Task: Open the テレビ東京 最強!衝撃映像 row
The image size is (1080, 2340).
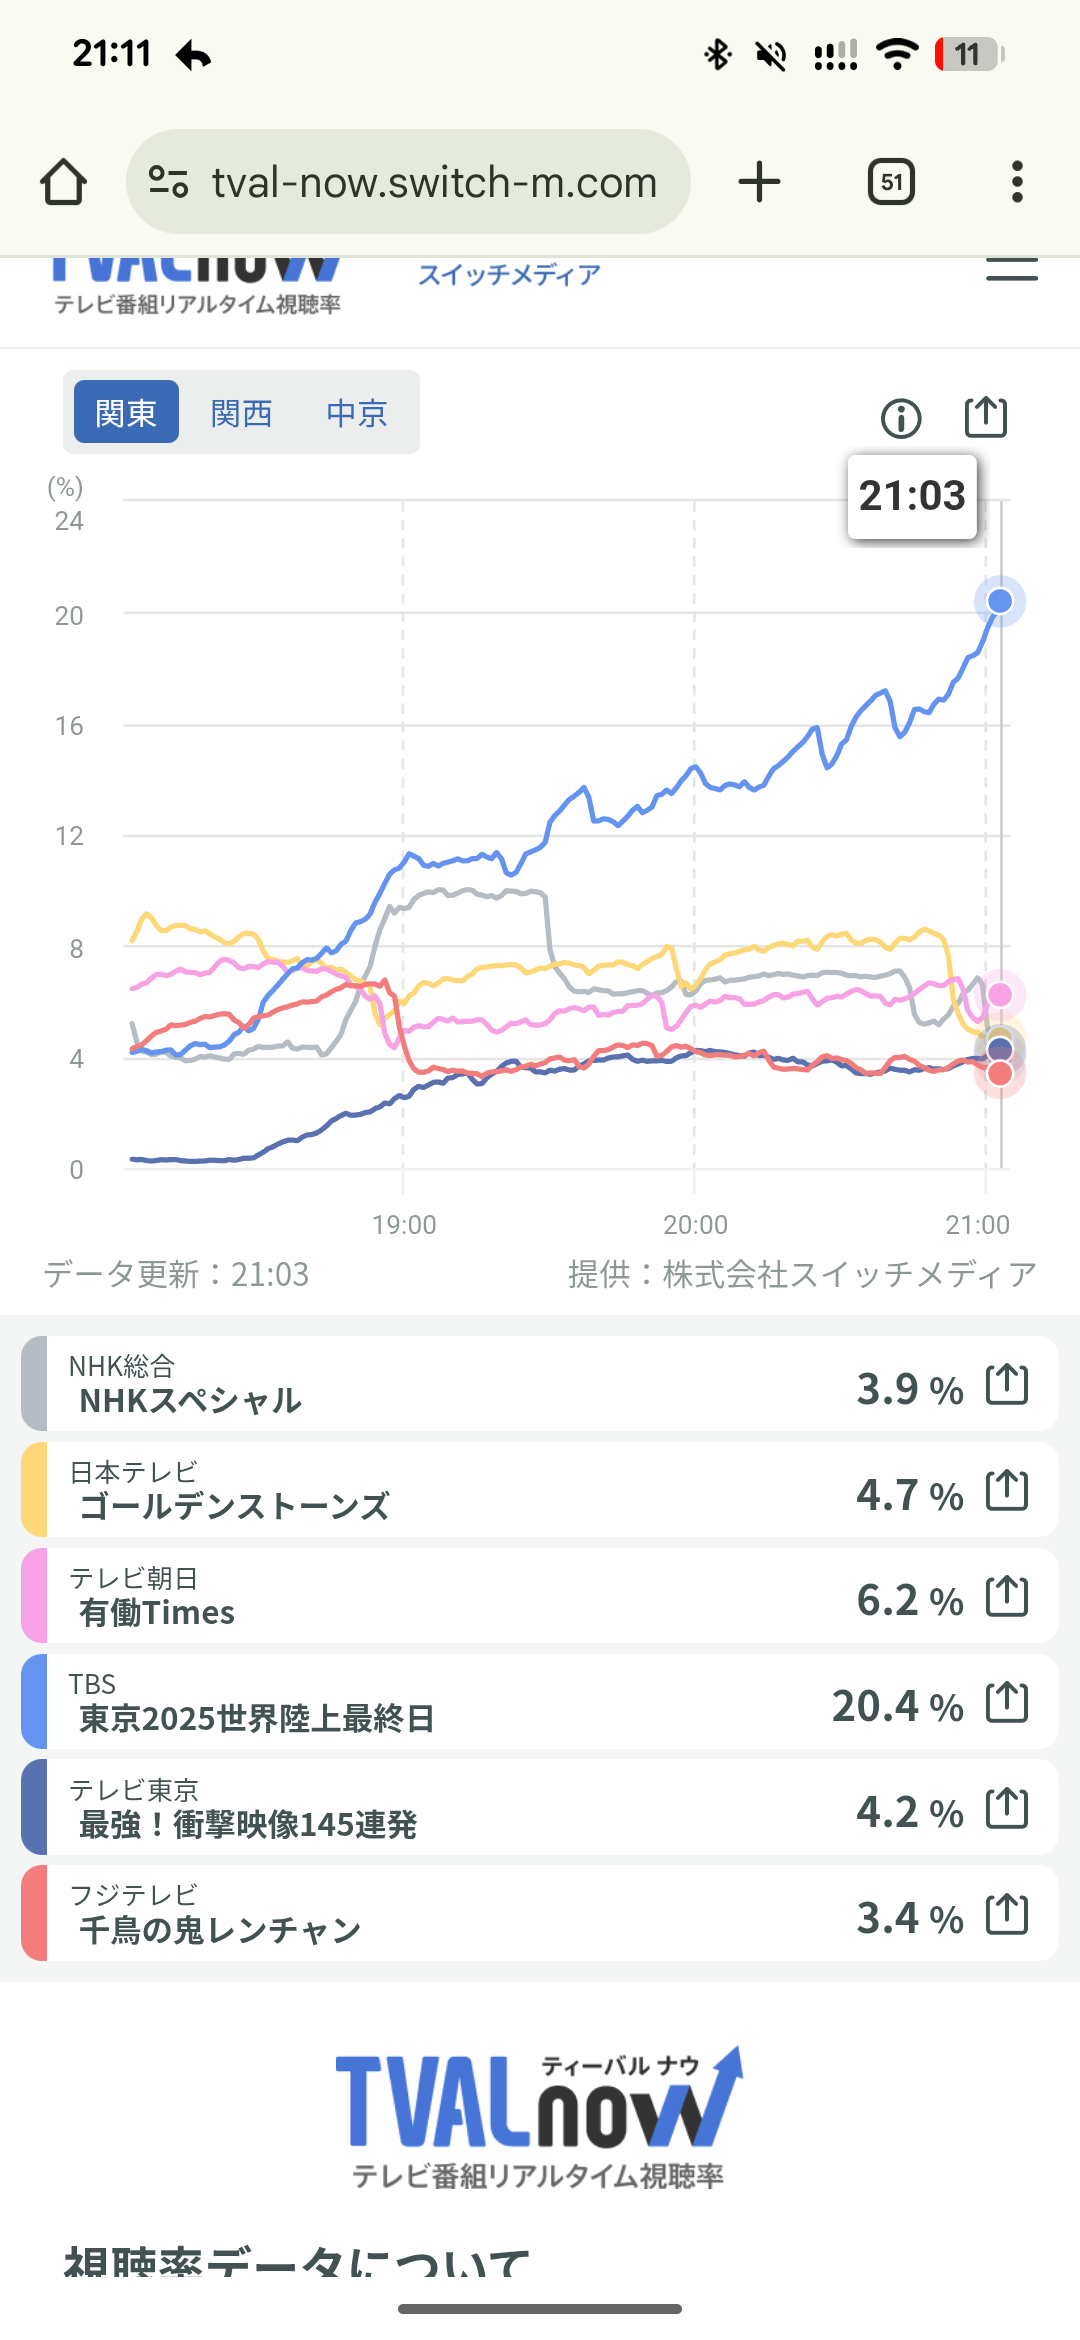Action: [450, 1808]
